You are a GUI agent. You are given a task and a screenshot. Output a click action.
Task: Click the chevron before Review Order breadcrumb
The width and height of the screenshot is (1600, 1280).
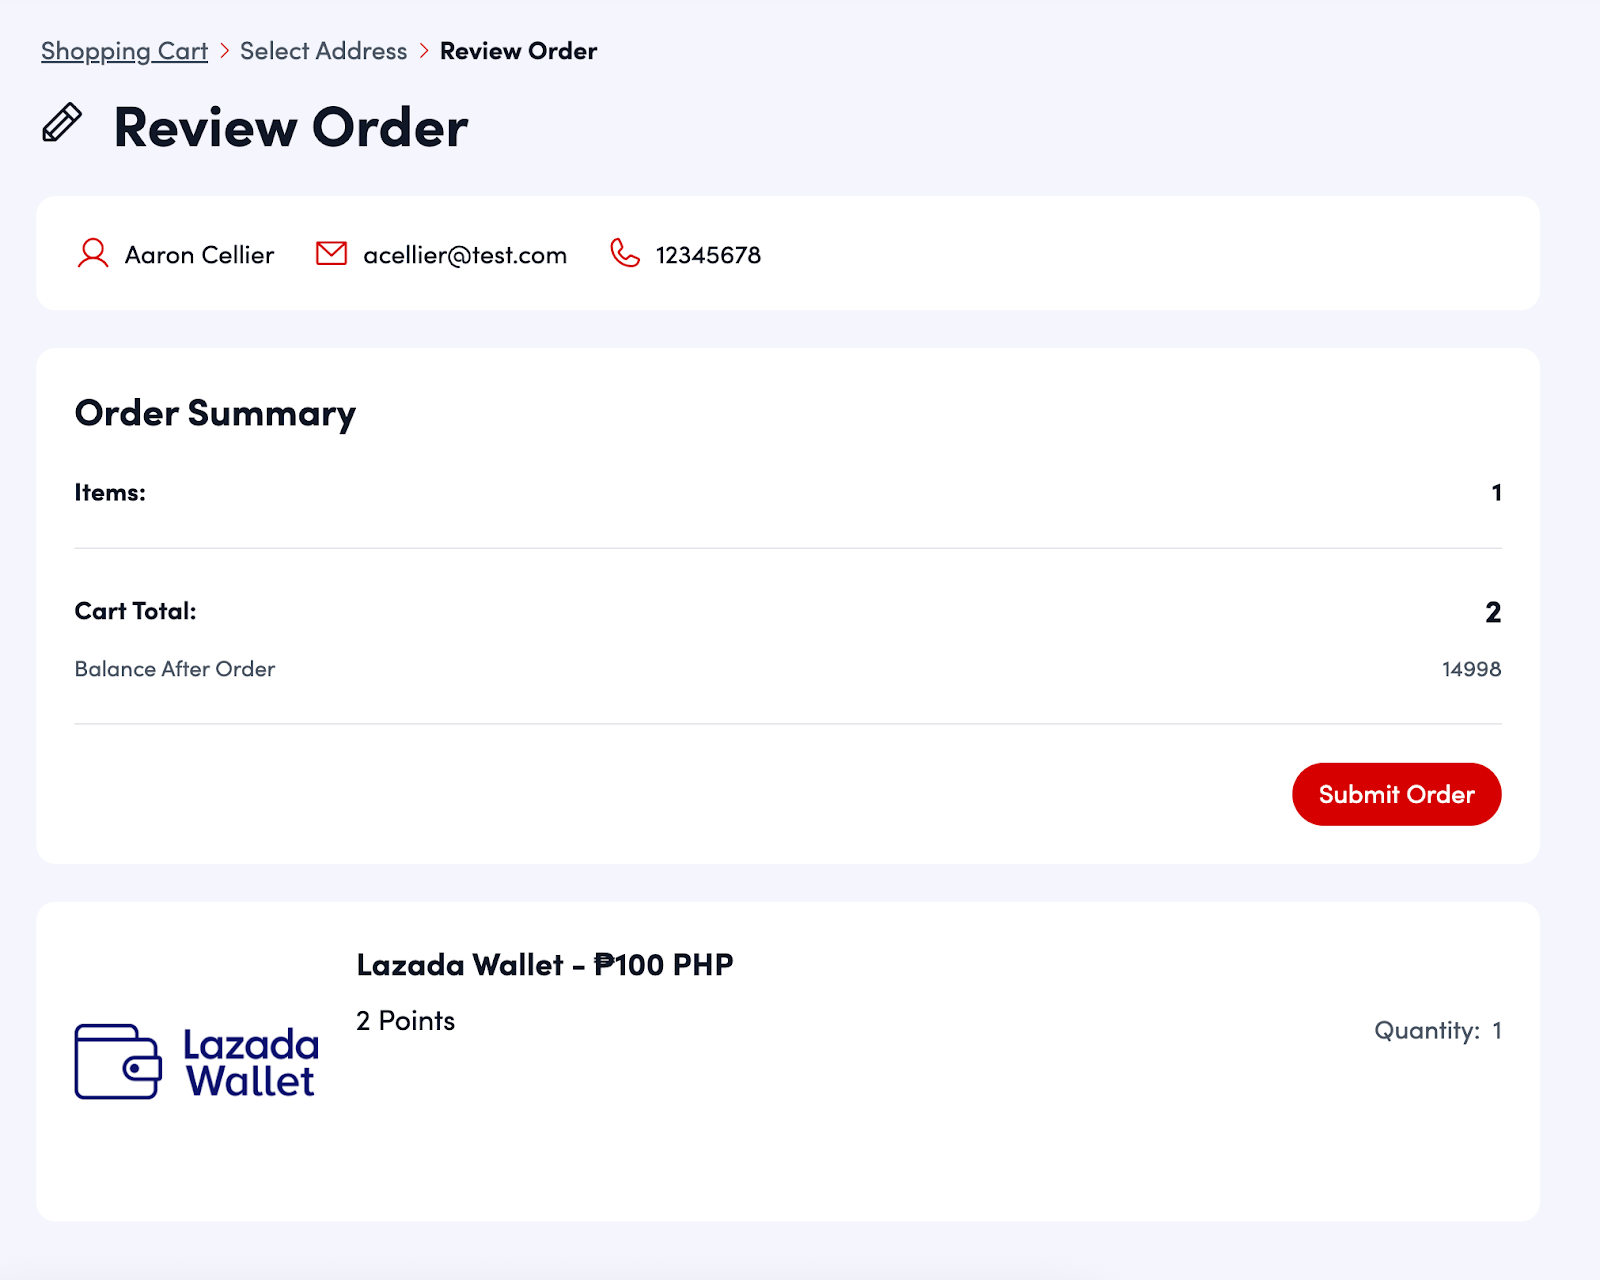(x=424, y=51)
